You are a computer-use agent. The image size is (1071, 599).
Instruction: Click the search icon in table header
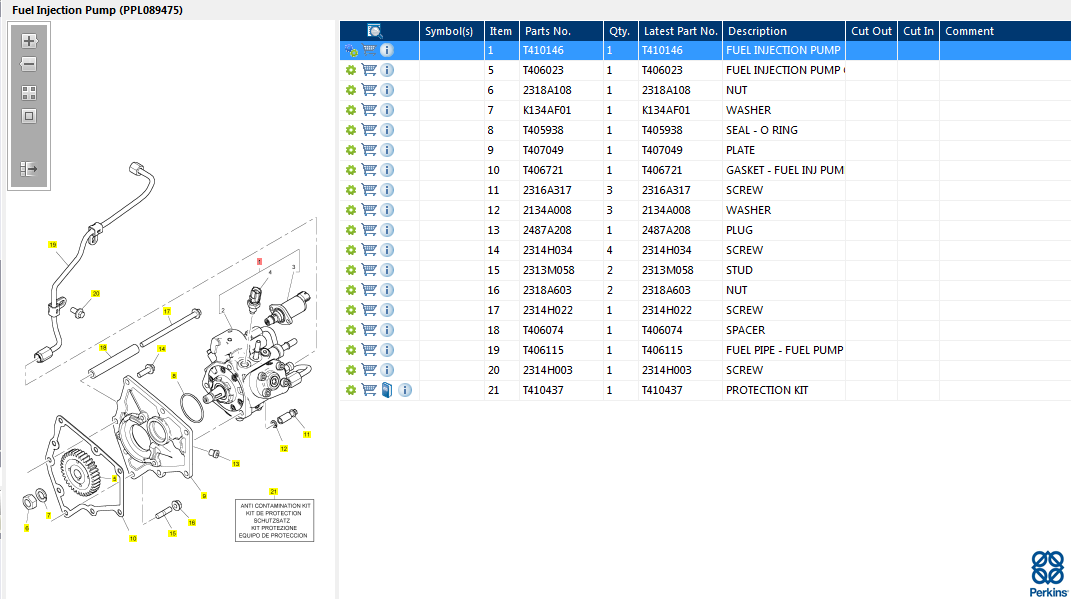coord(375,31)
